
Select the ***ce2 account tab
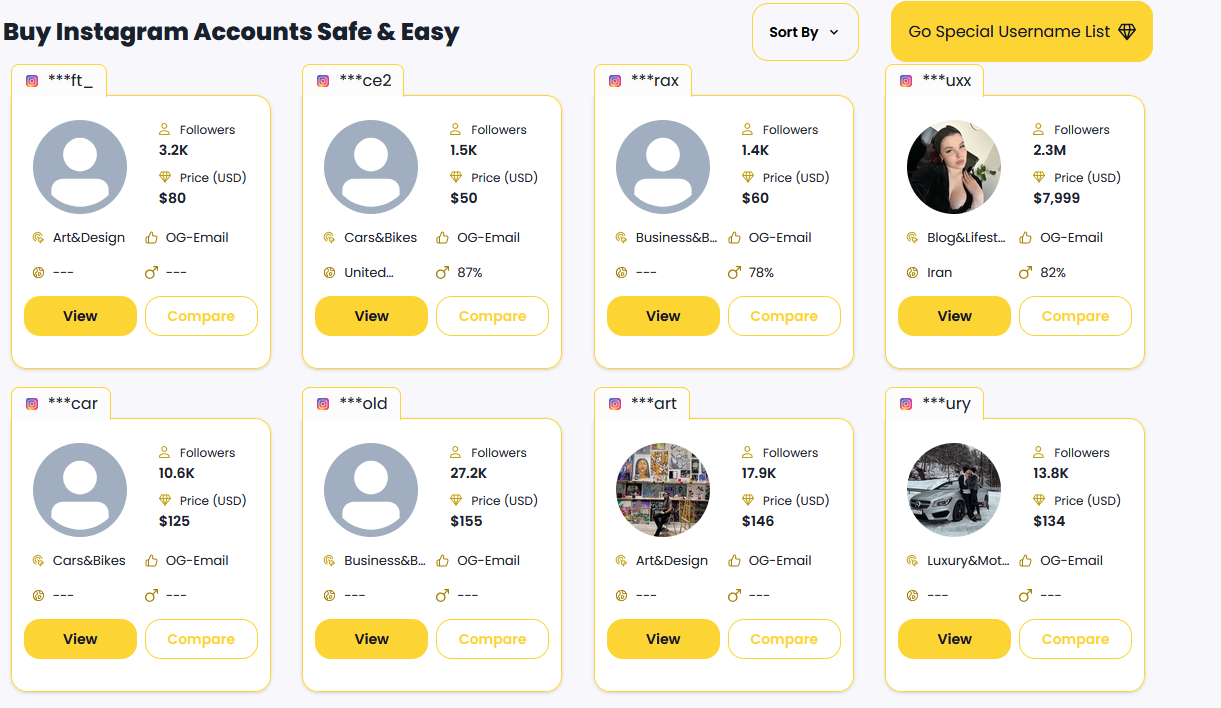coord(364,81)
